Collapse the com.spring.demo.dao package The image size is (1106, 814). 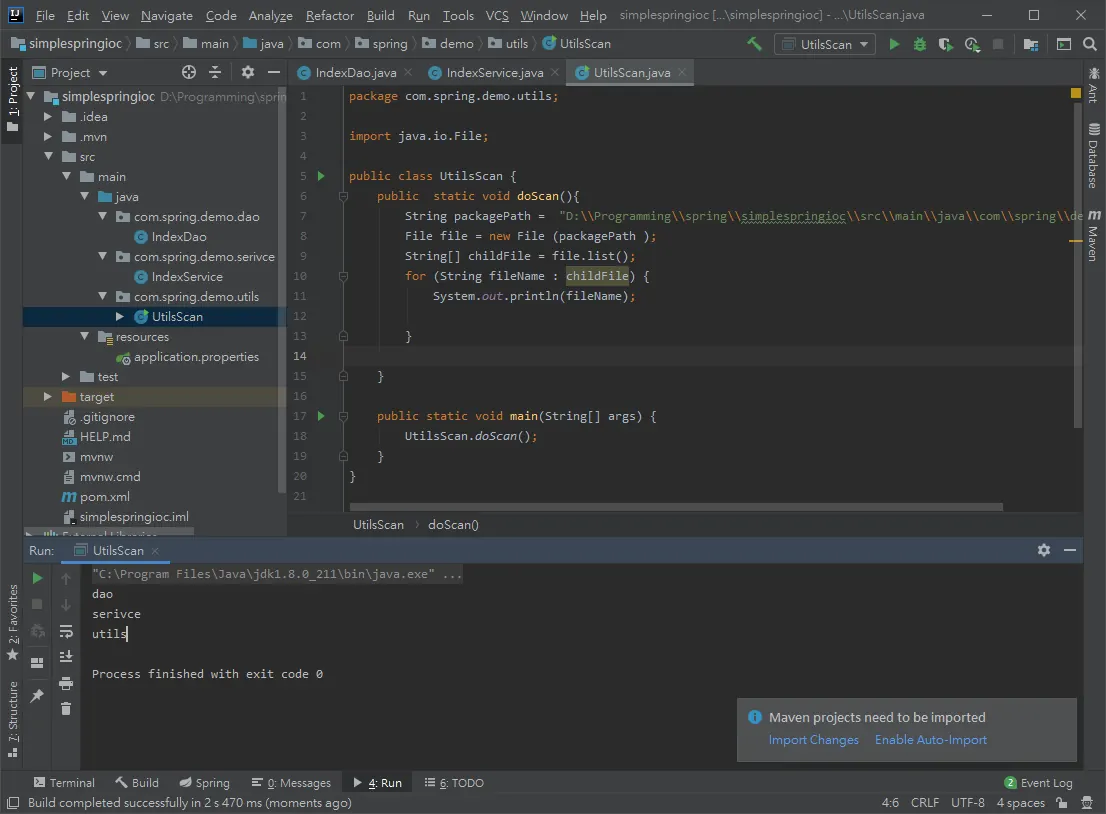point(102,217)
